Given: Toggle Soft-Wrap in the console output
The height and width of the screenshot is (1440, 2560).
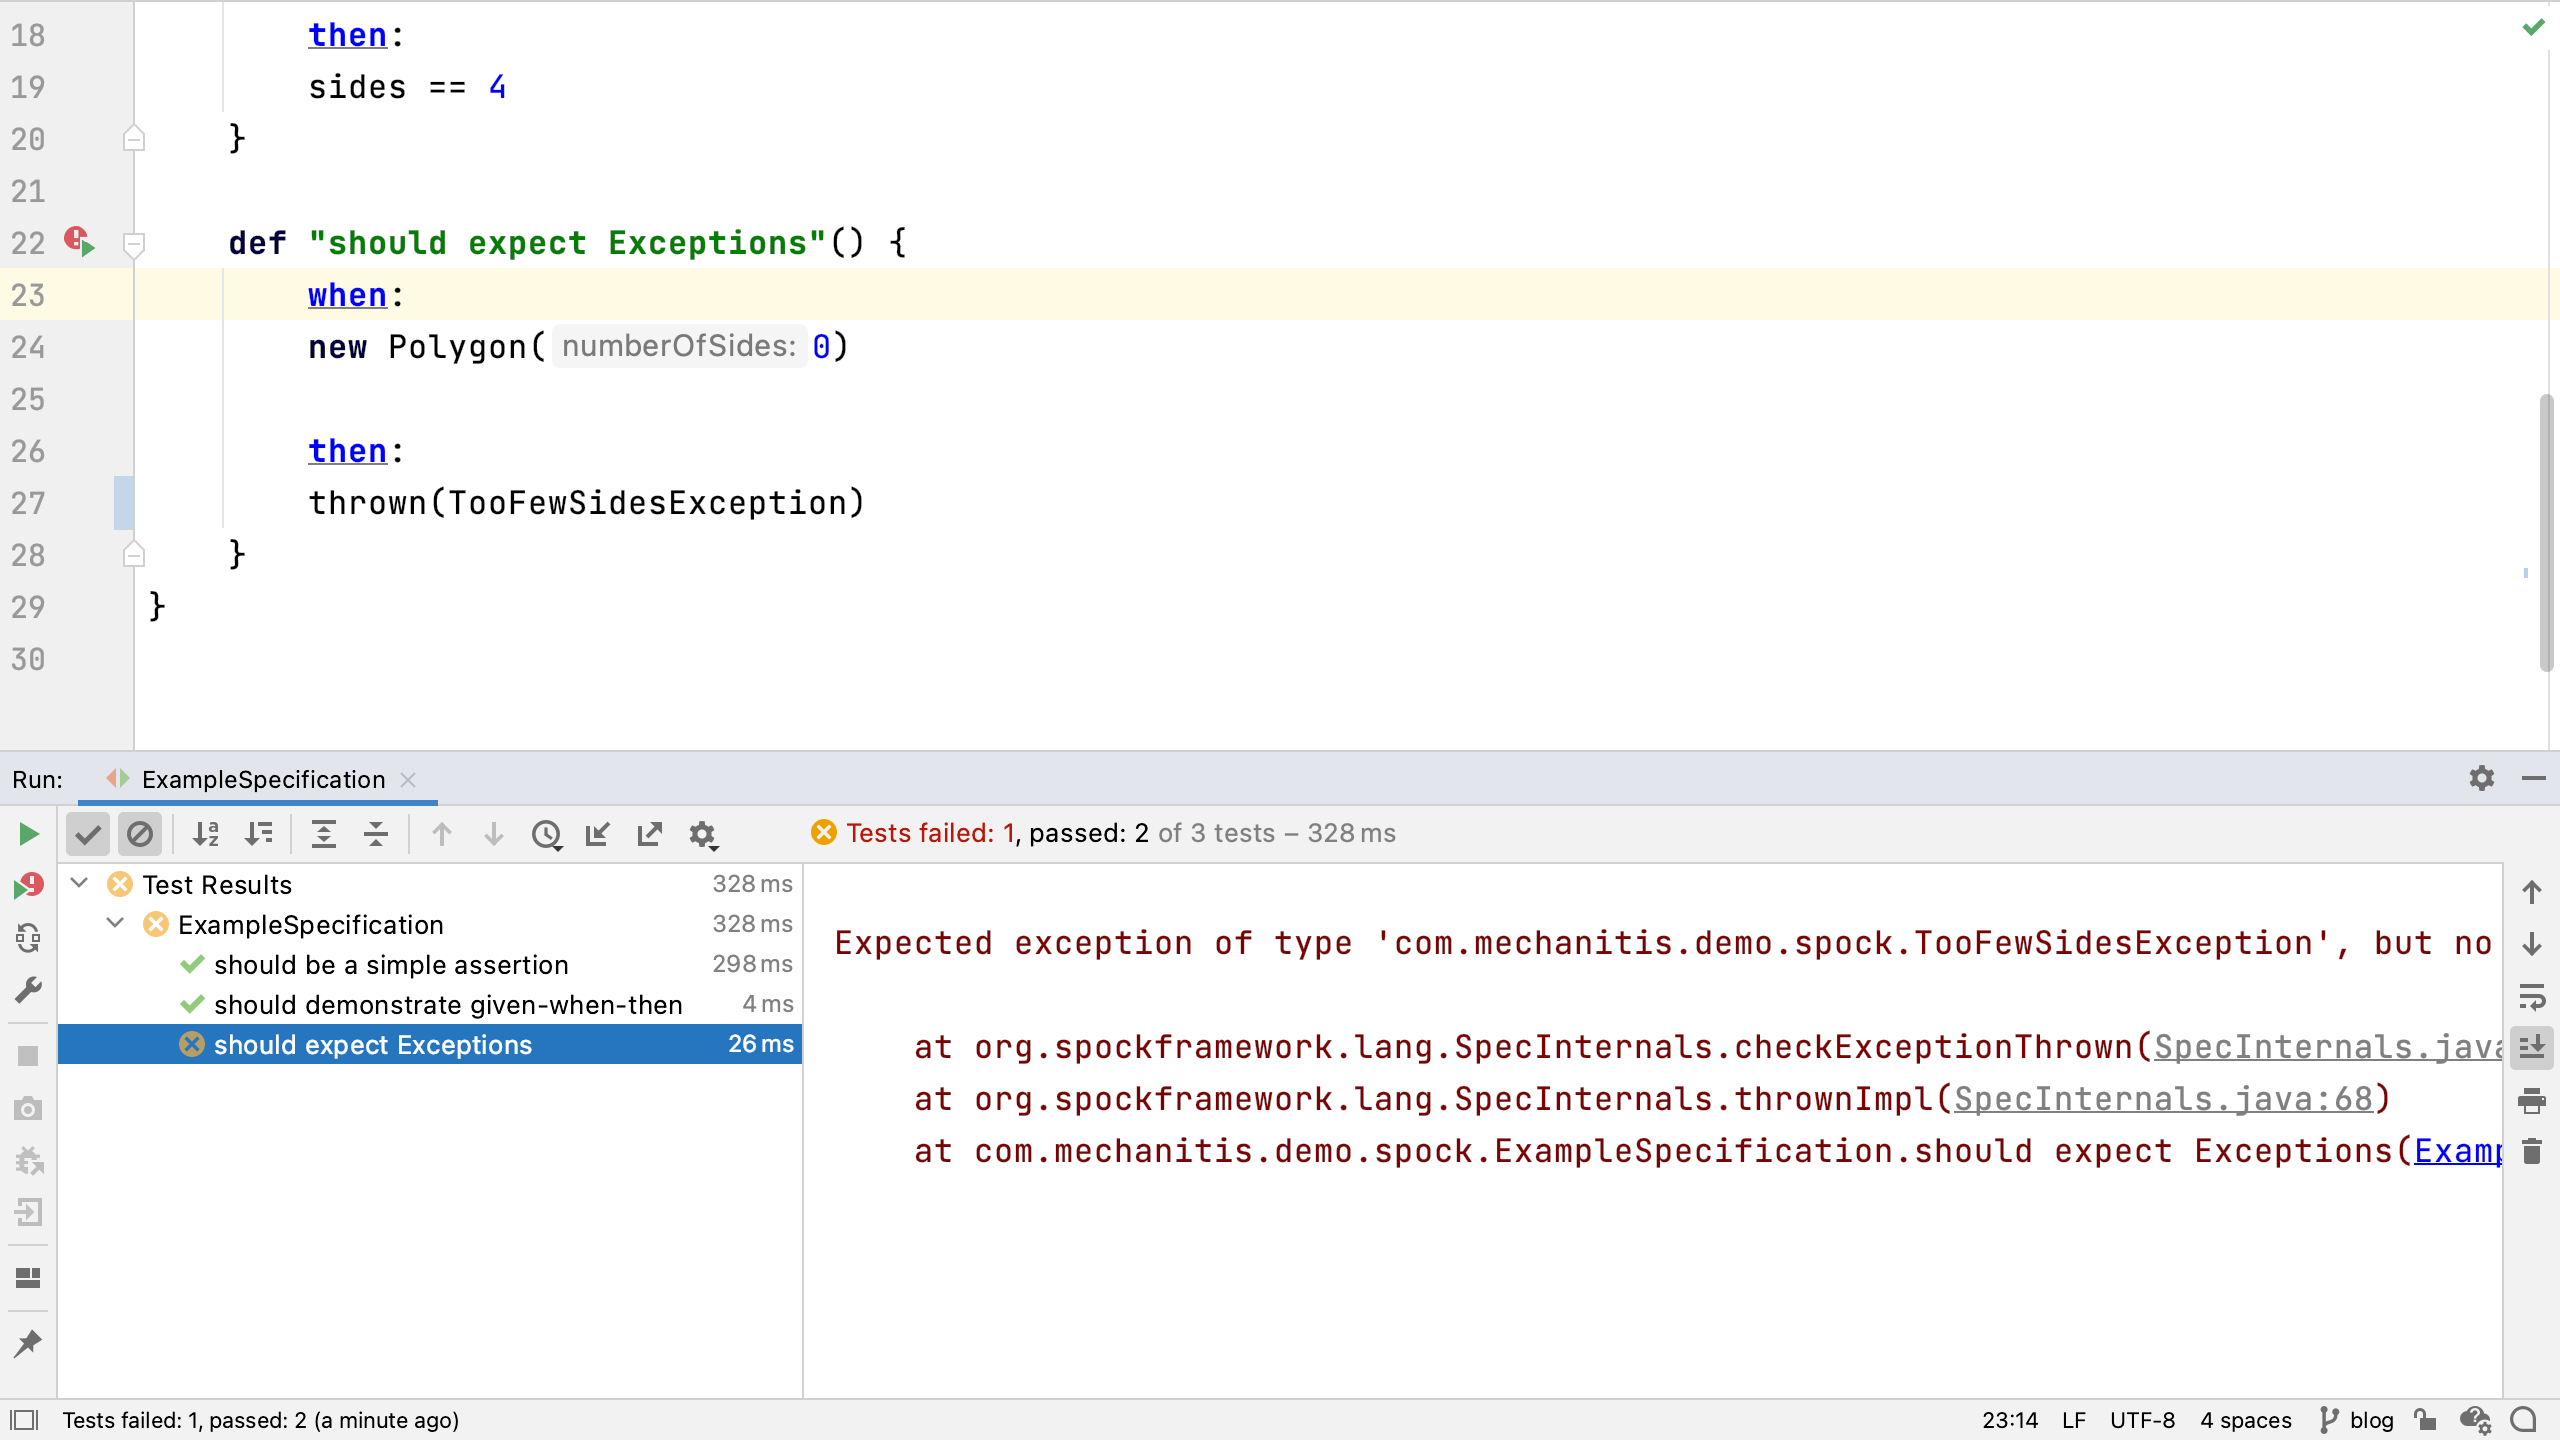Looking at the screenshot, I should (2531, 996).
